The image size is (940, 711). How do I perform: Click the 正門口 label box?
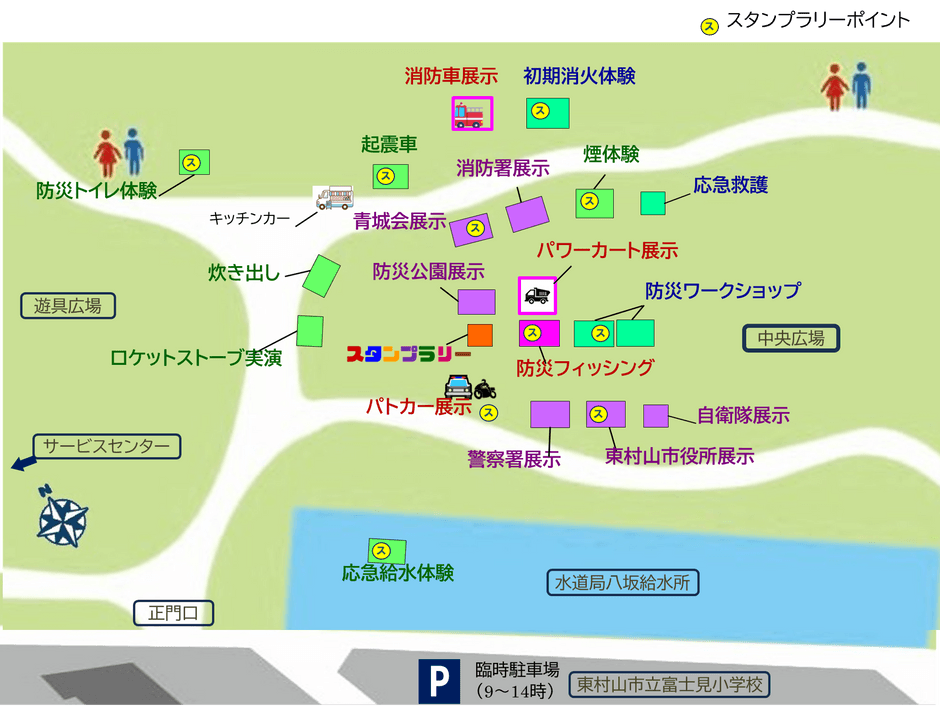coord(173,613)
